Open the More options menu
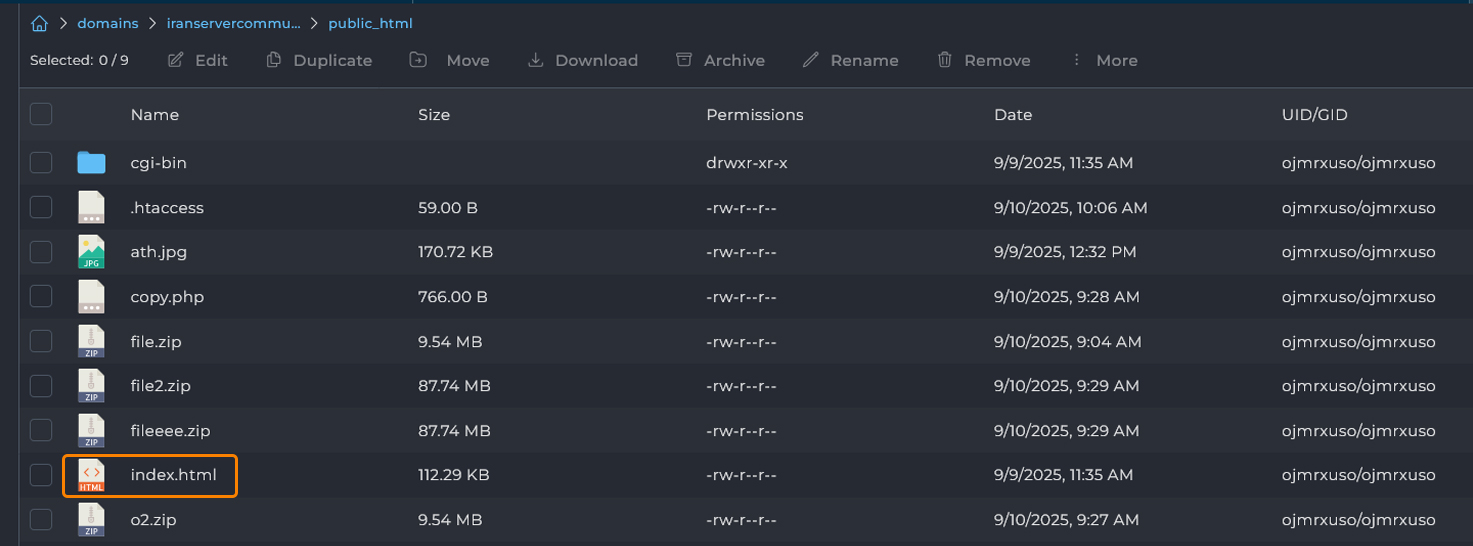This screenshot has width=1473, height=546. tap(1104, 60)
